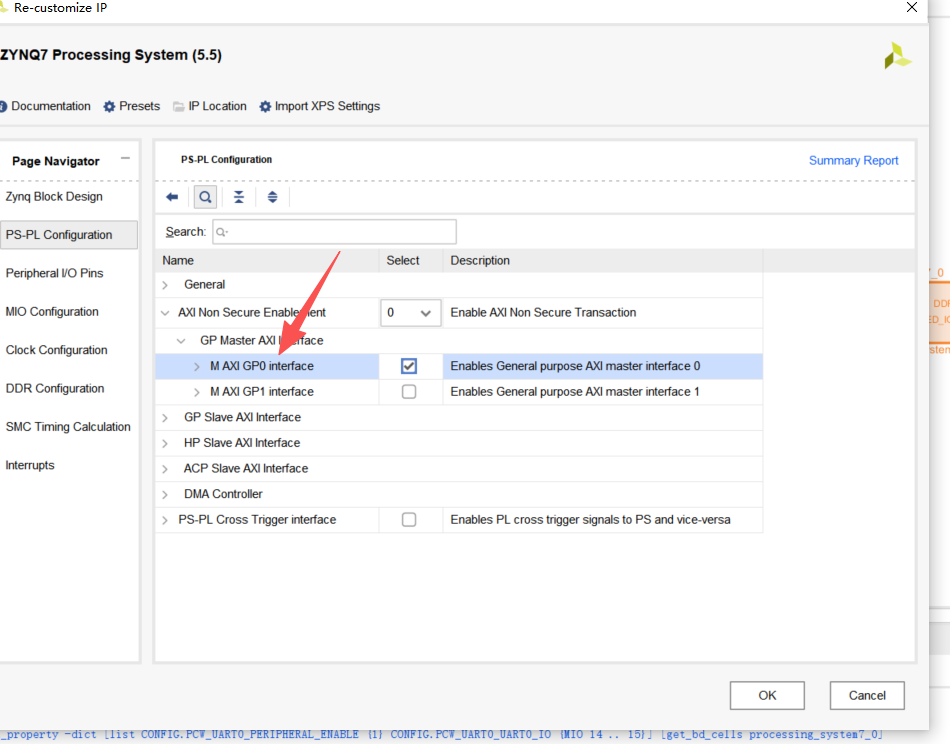Click 'ZYNQ7 Processing System (5.5)' title
This screenshot has height=744, width=950.
click(x=111, y=55)
